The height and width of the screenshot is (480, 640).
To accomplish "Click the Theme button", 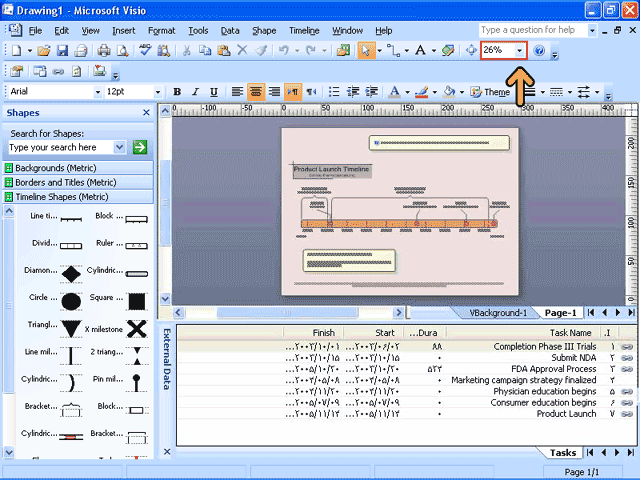I will [x=490, y=92].
